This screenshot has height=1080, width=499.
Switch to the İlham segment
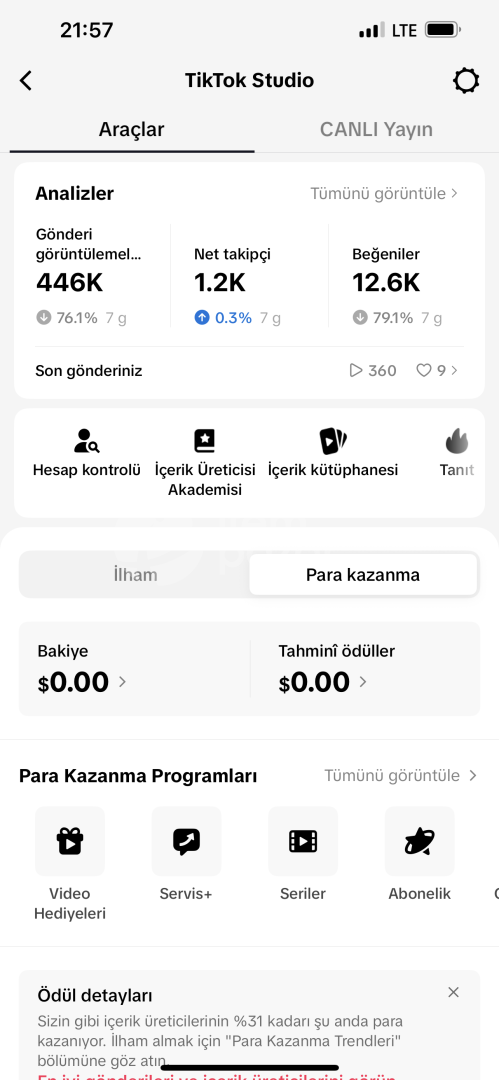coord(135,574)
